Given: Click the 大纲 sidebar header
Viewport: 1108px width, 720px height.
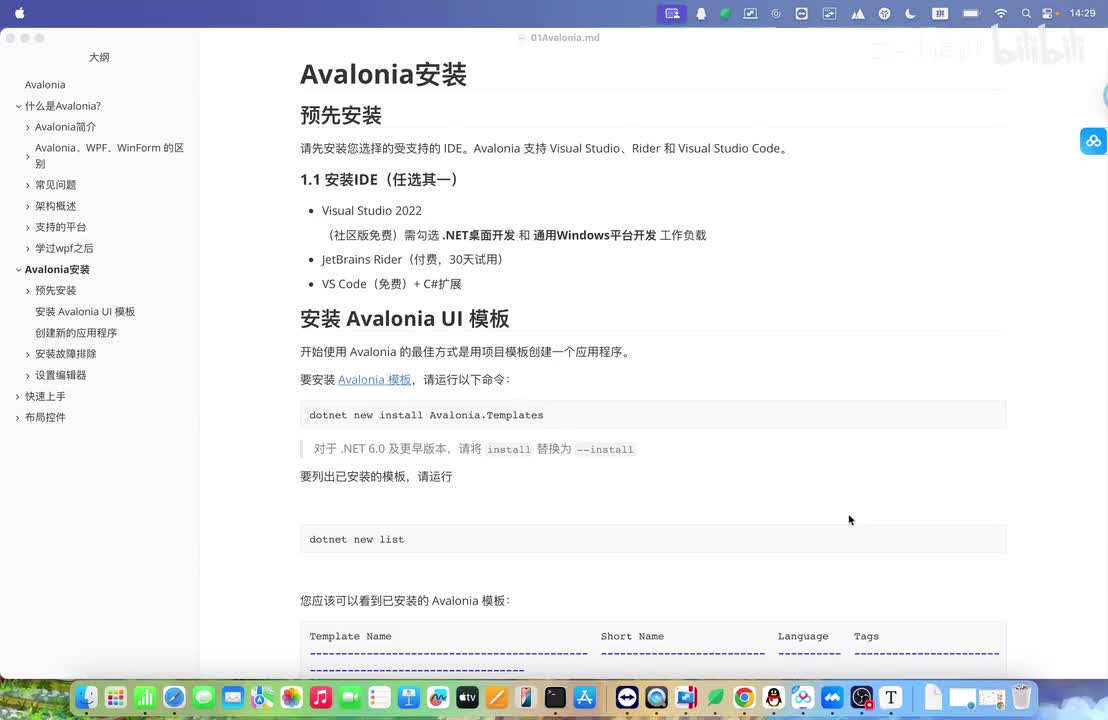Looking at the screenshot, I should click(x=99, y=57).
